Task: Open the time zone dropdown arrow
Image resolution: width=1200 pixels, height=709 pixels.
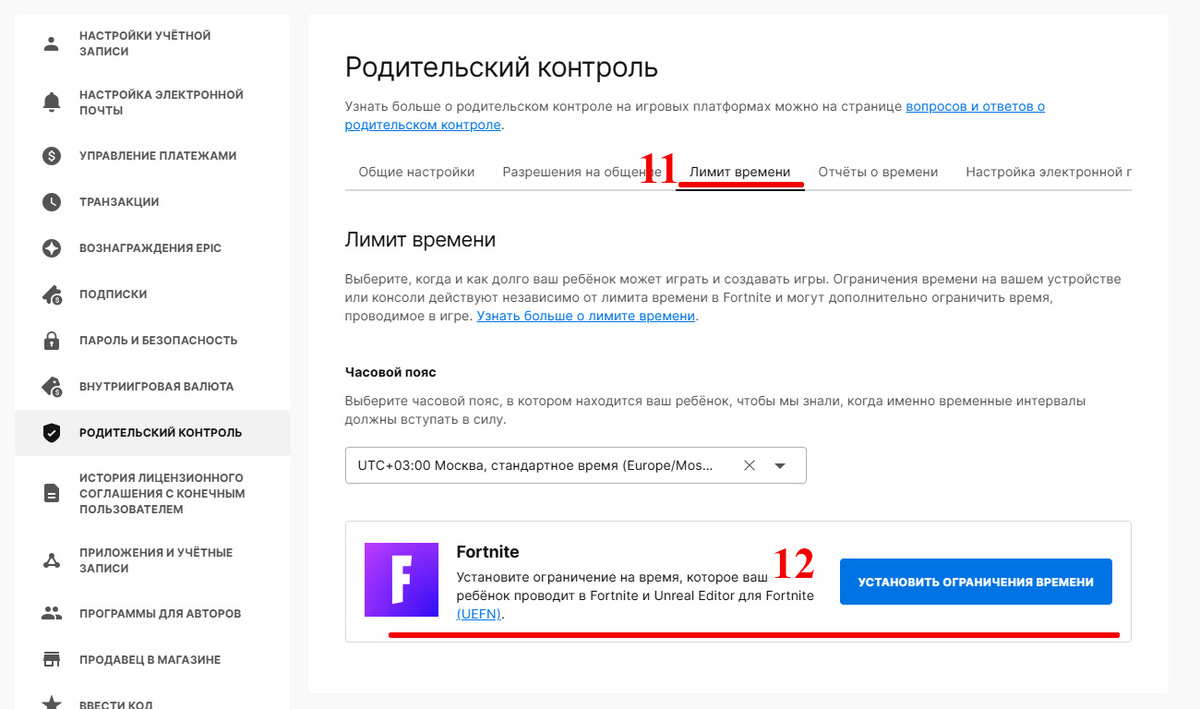Action: (780, 466)
